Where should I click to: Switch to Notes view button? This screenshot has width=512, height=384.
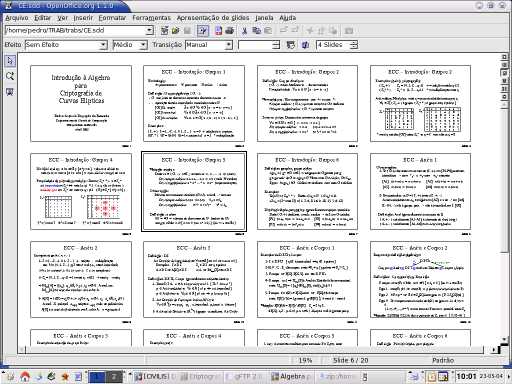(504, 81)
